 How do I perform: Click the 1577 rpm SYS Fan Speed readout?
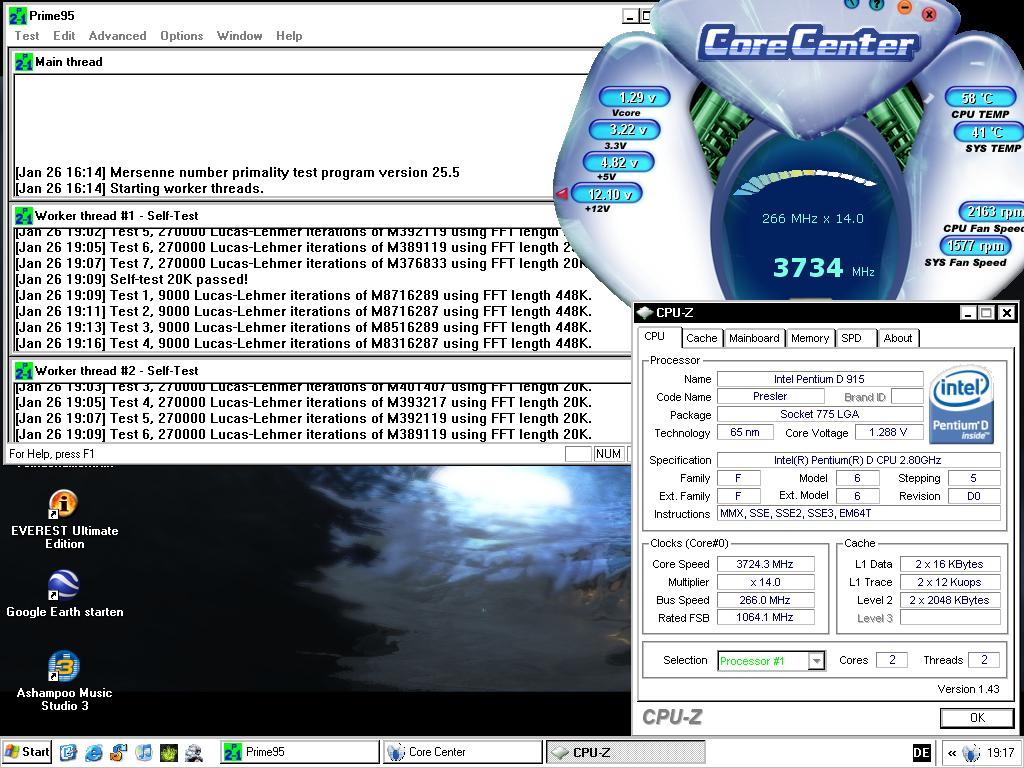[x=976, y=246]
